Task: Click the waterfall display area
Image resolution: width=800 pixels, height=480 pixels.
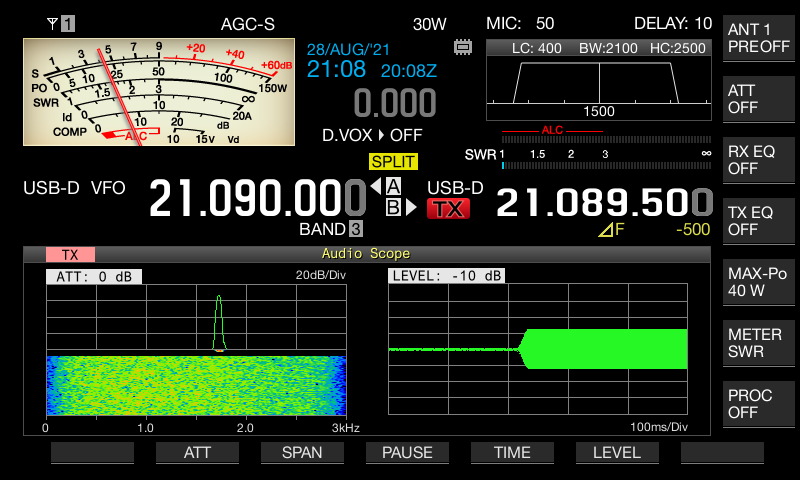Action: click(196, 386)
